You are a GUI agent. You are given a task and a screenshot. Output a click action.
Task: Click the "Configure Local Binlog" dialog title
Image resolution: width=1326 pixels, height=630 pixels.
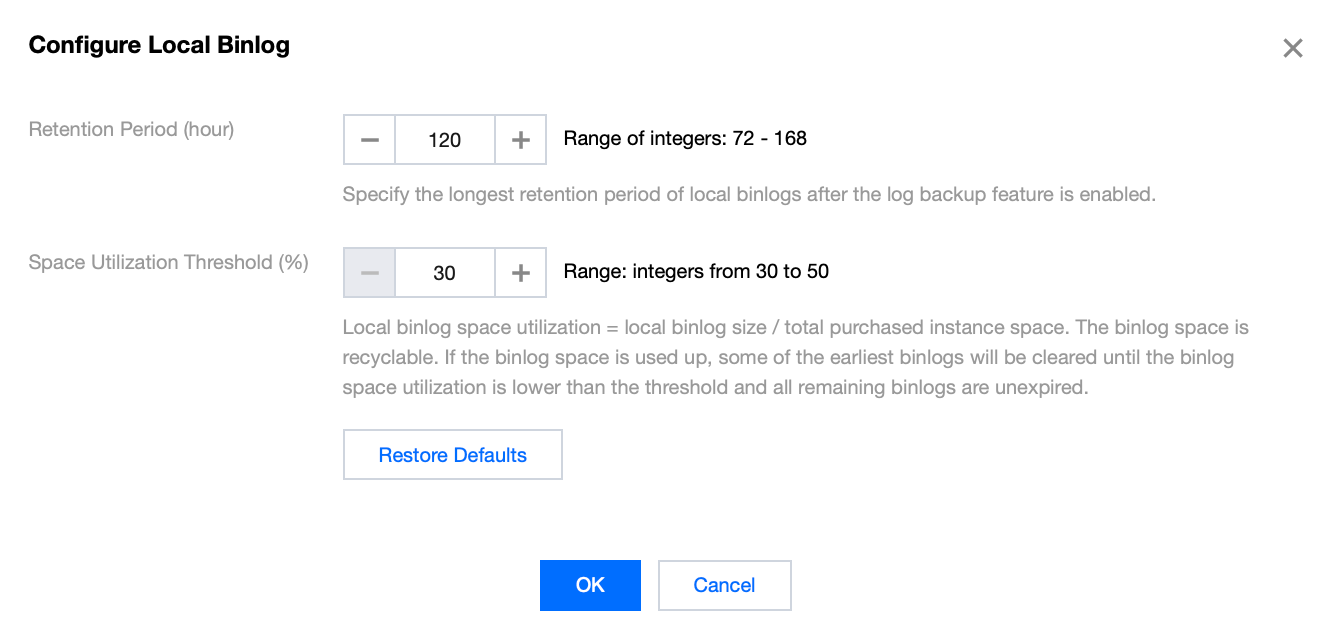coord(159,45)
